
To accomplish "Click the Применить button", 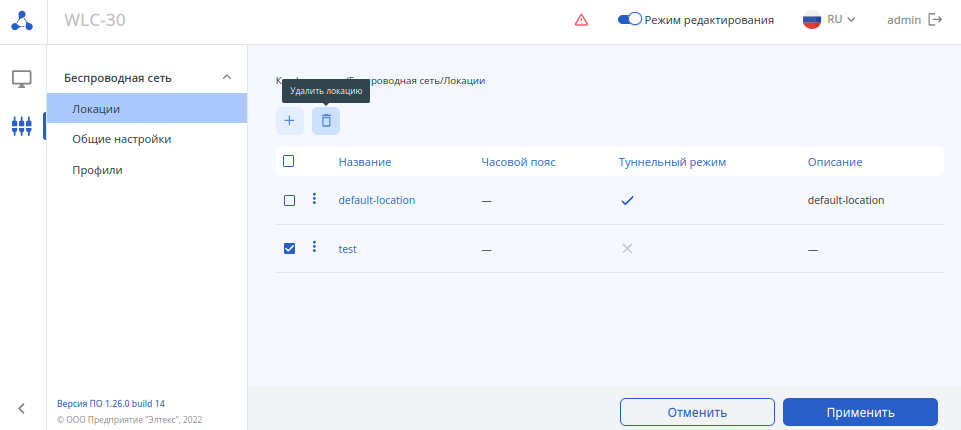I will [x=860, y=412].
